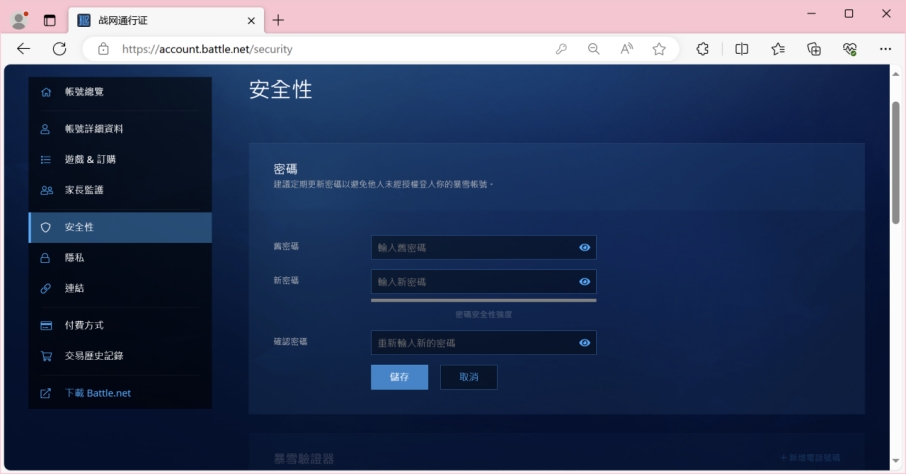Click the address bar URL
This screenshot has width=906, height=474.
click(x=207, y=49)
